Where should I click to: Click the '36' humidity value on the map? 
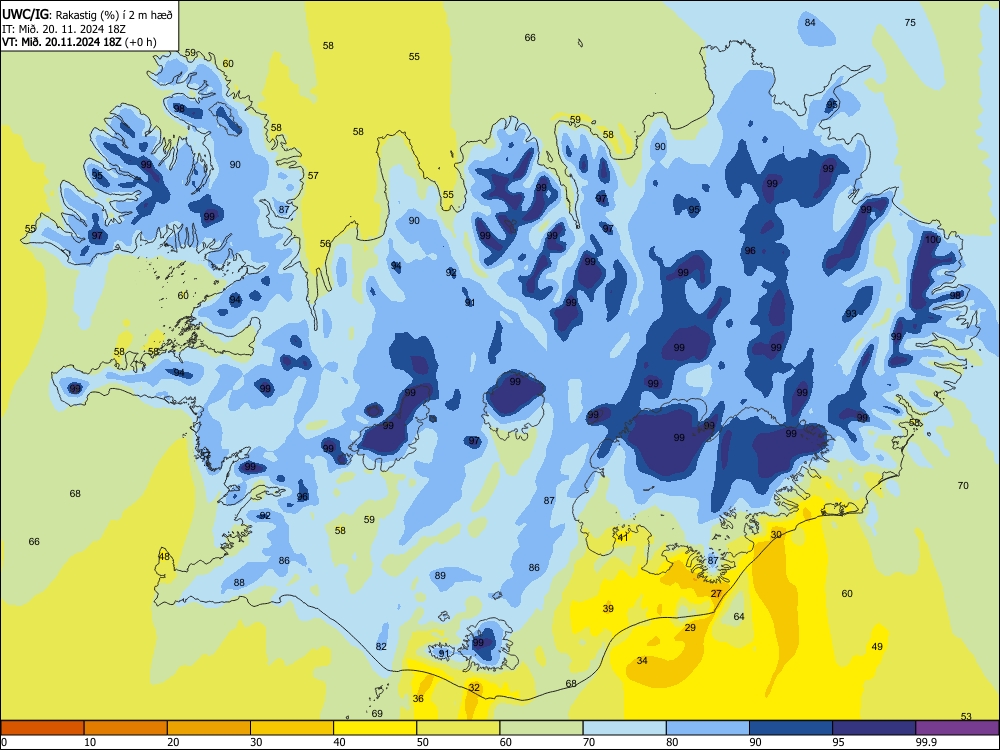418,698
